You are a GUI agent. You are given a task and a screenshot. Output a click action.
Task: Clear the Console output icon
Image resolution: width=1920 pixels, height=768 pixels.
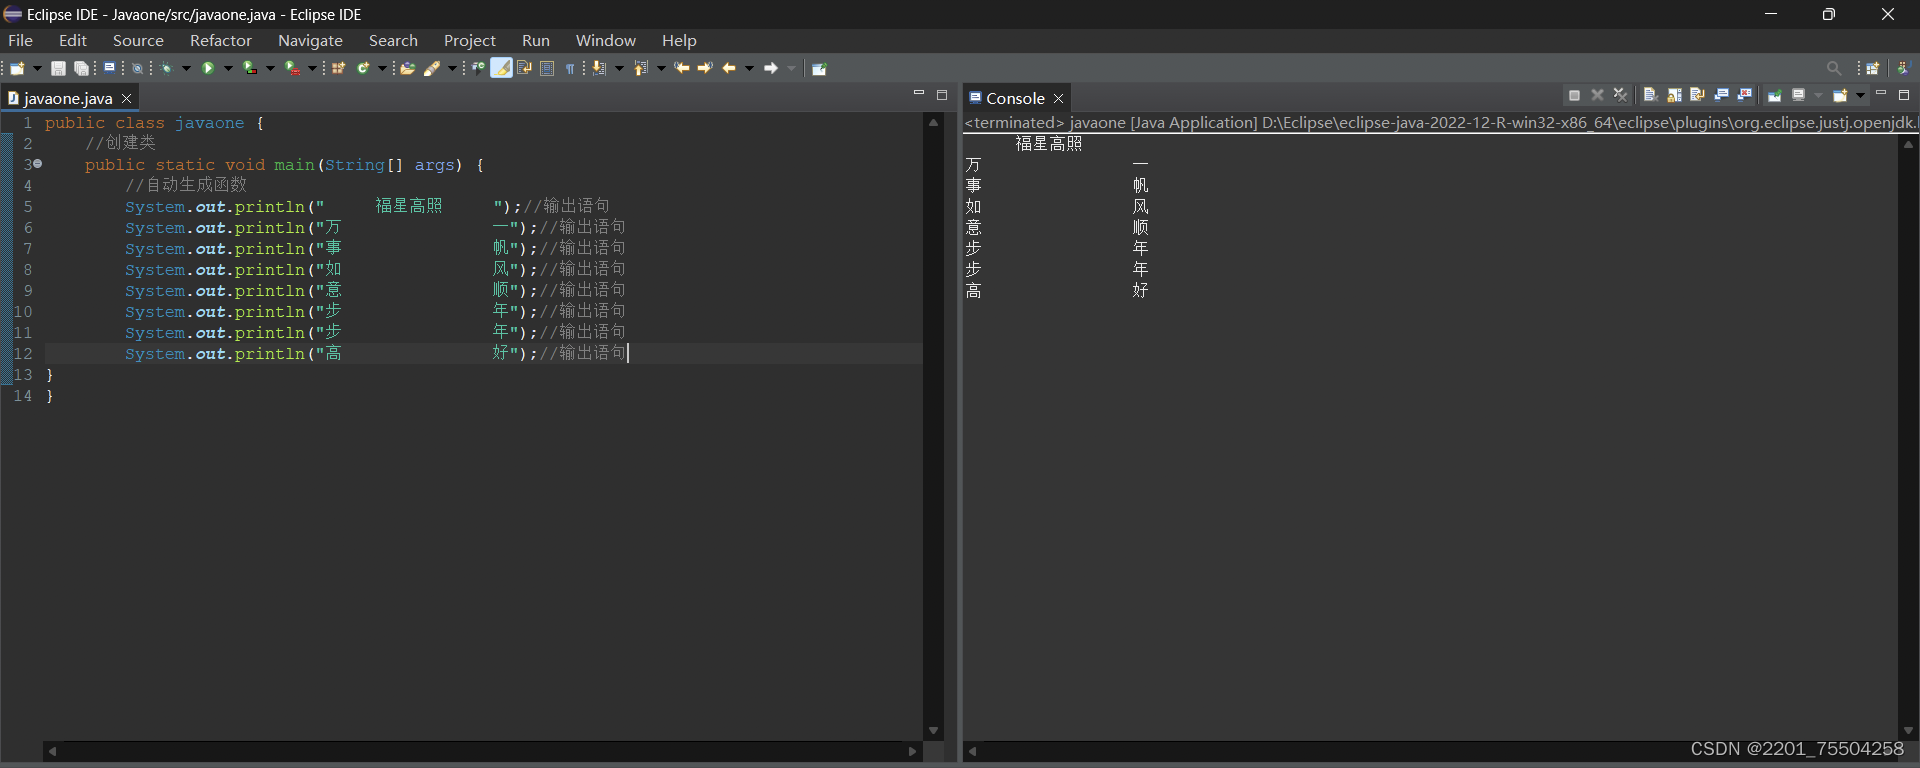(x=1651, y=95)
